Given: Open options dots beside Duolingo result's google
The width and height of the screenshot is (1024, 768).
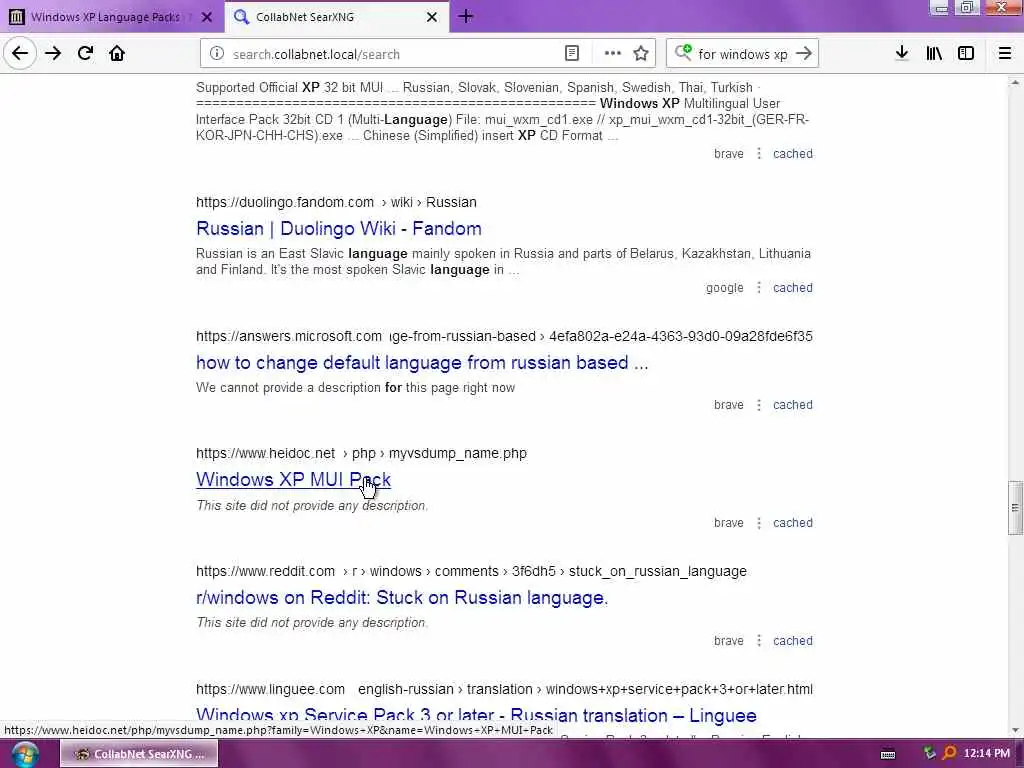Looking at the screenshot, I should 758,287.
